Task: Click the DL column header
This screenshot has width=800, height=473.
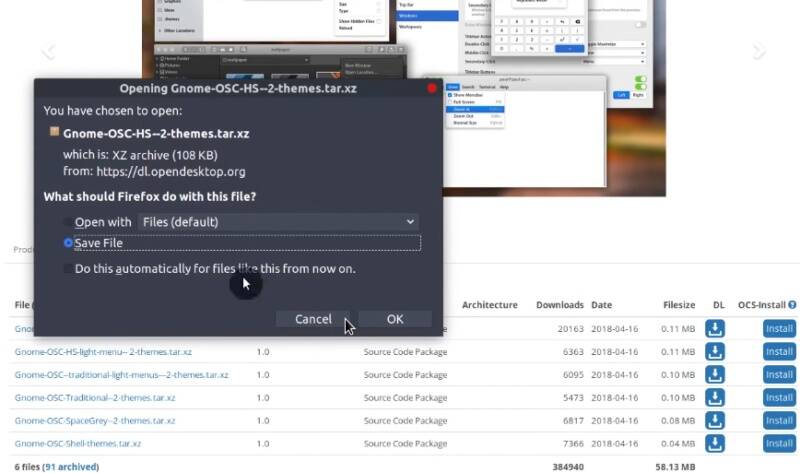Action: tap(718, 305)
